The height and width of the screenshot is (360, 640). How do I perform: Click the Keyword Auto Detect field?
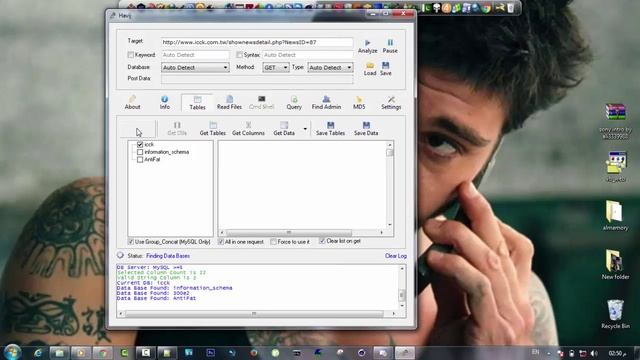pyautogui.click(x=195, y=55)
